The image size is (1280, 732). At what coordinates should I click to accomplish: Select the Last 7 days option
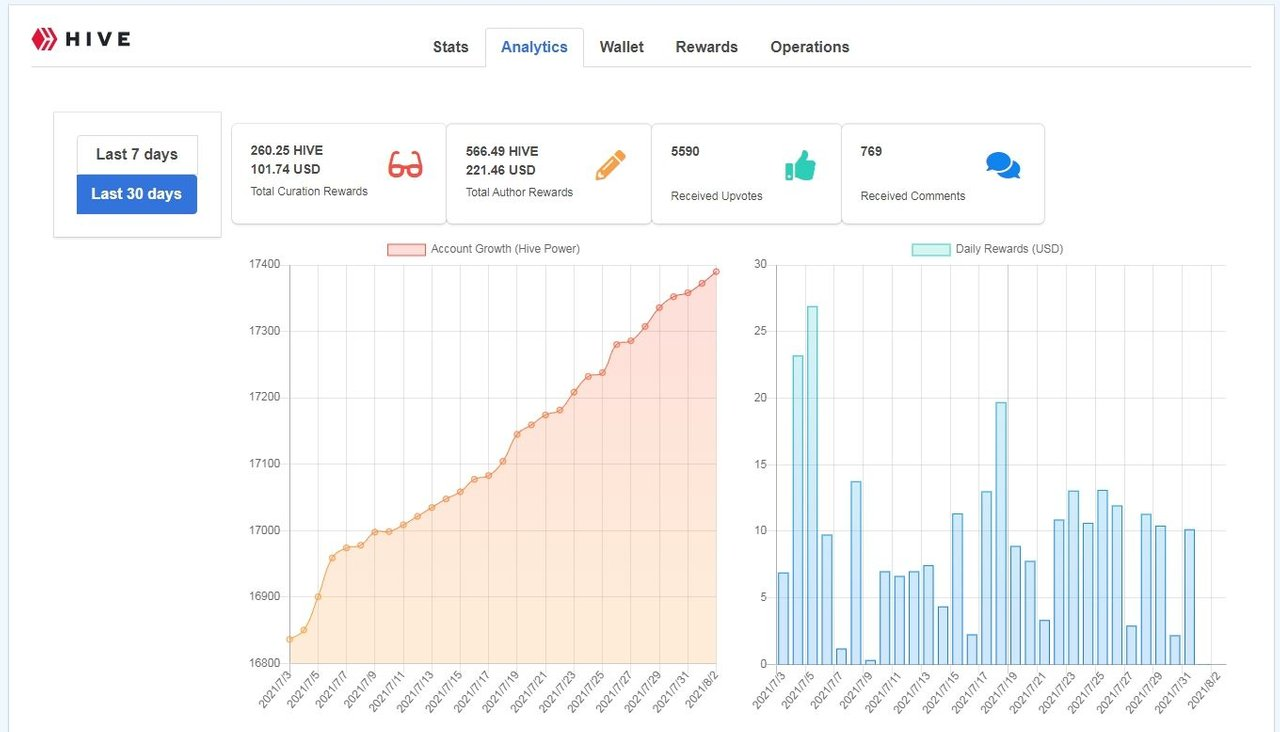(x=137, y=154)
